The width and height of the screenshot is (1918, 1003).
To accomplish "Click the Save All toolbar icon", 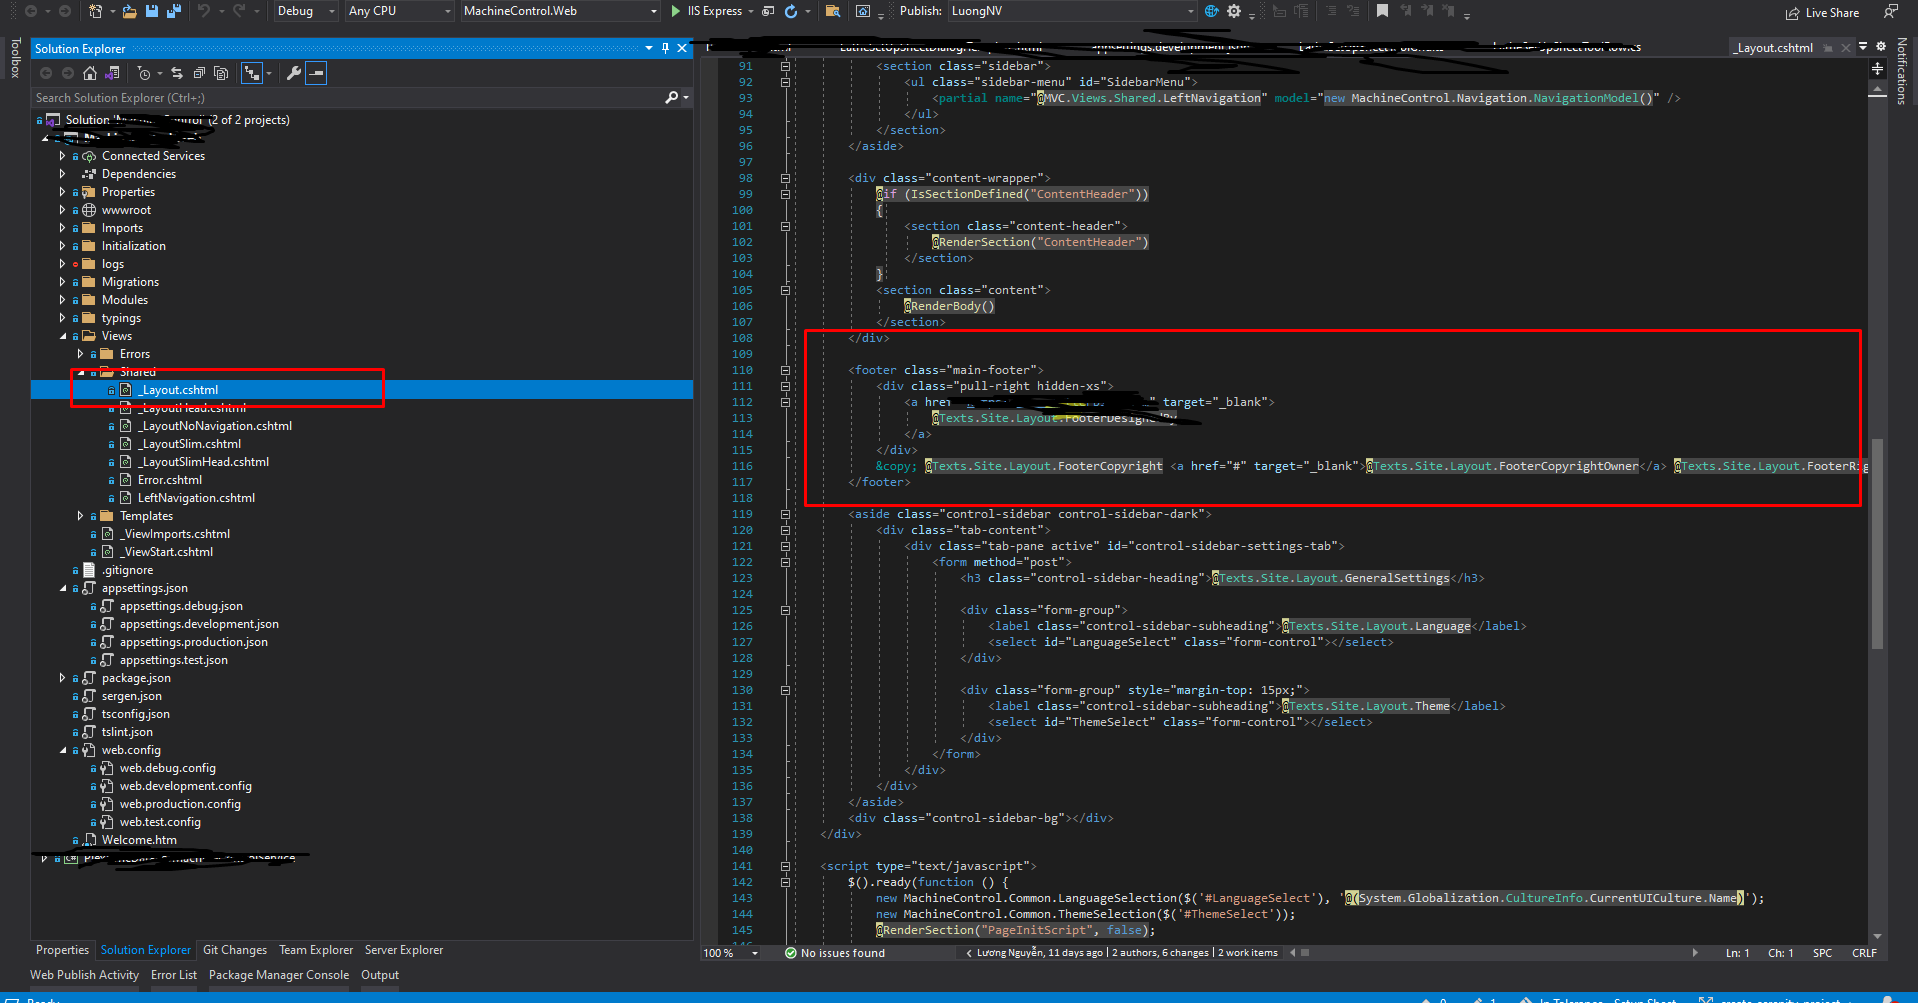I will [x=173, y=11].
